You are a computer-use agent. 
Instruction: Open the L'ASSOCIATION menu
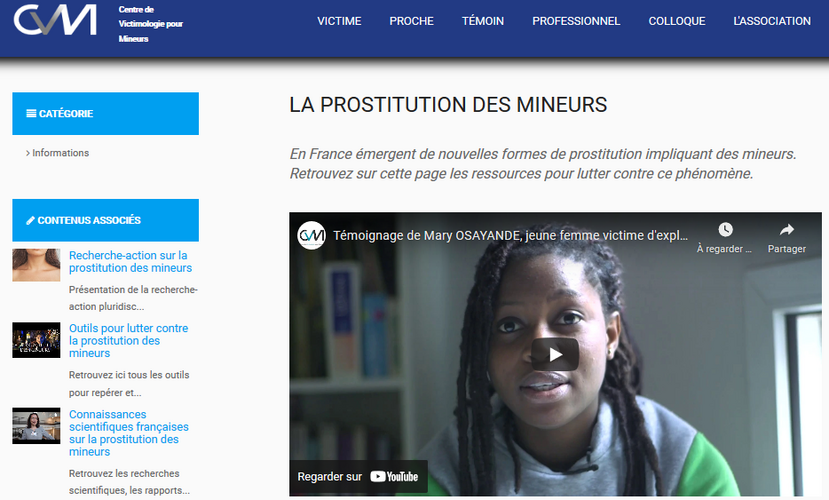coord(772,21)
